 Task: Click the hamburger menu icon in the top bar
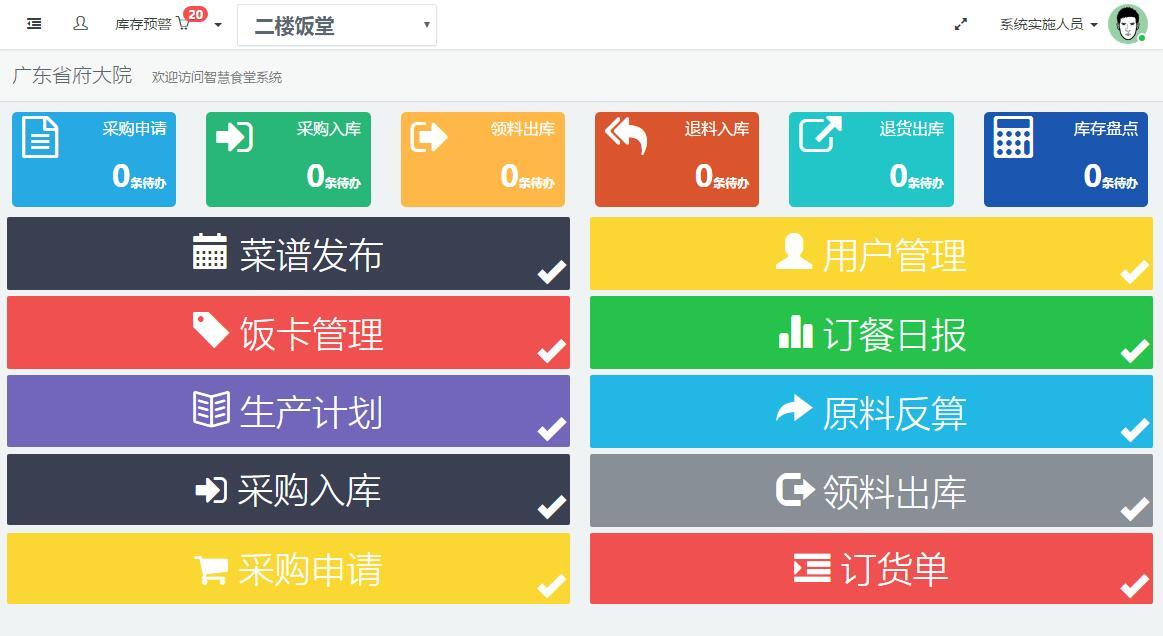[x=34, y=24]
